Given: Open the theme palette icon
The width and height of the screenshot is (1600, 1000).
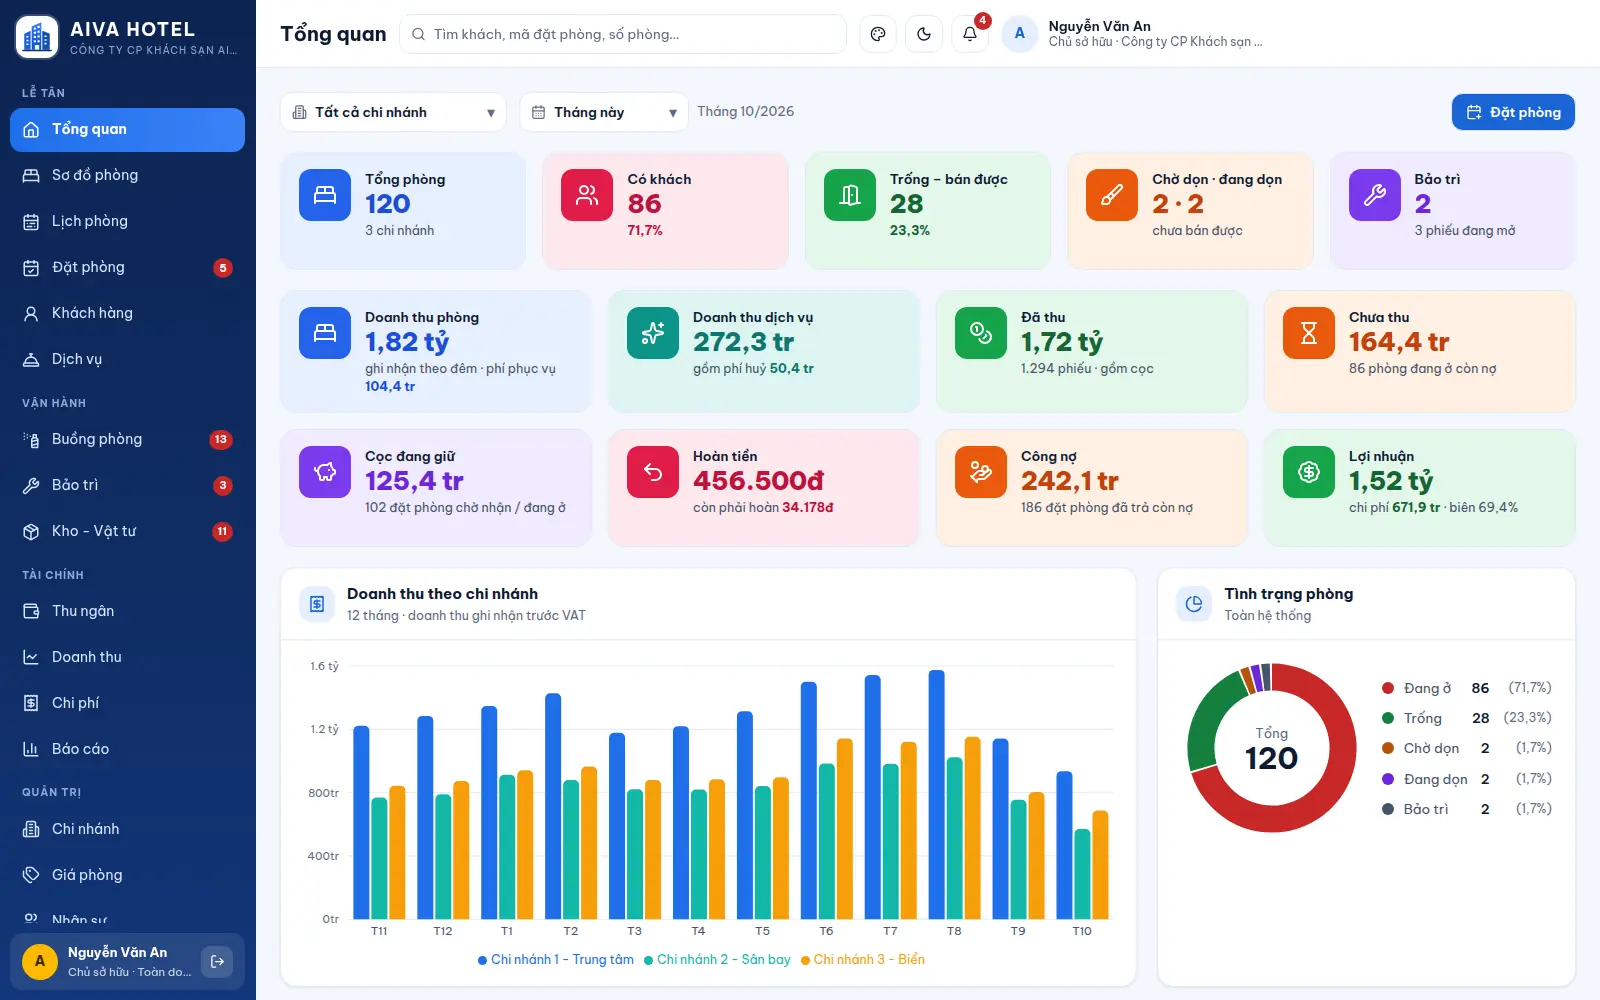Looking at the screenshot, I should (x=878, y=34).
